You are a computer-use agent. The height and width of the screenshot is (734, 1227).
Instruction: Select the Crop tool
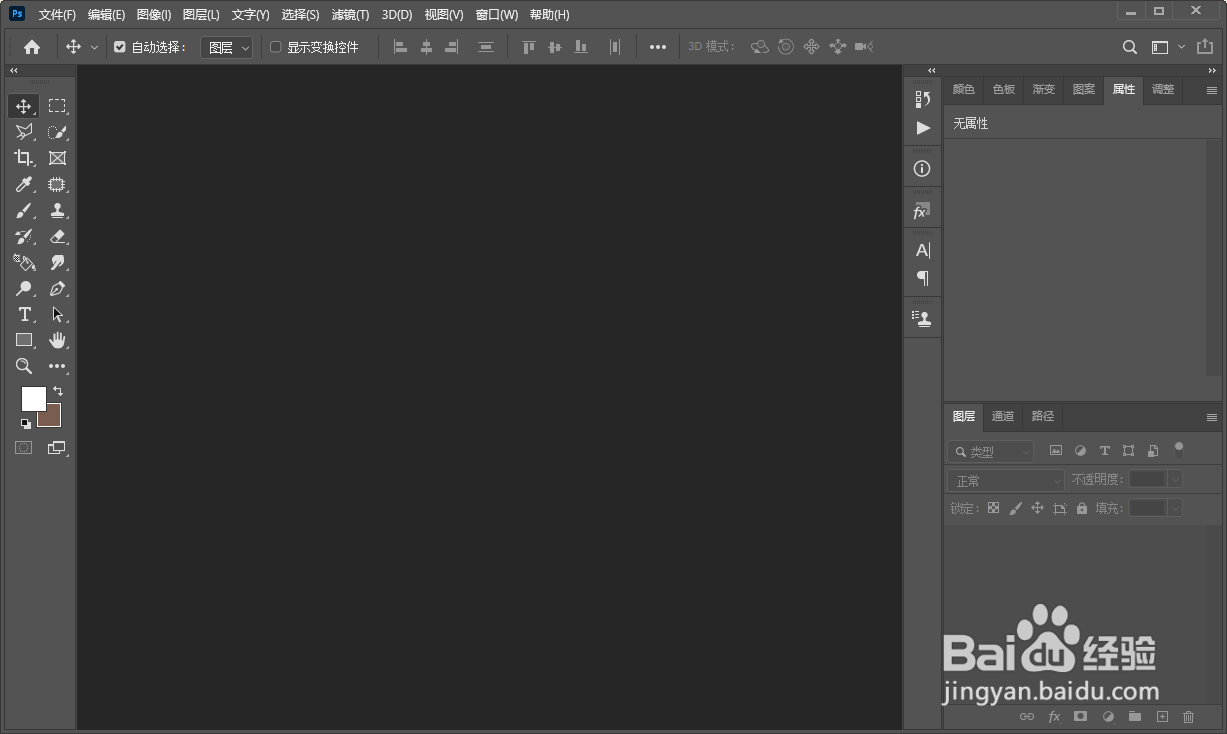coord(24,158)
